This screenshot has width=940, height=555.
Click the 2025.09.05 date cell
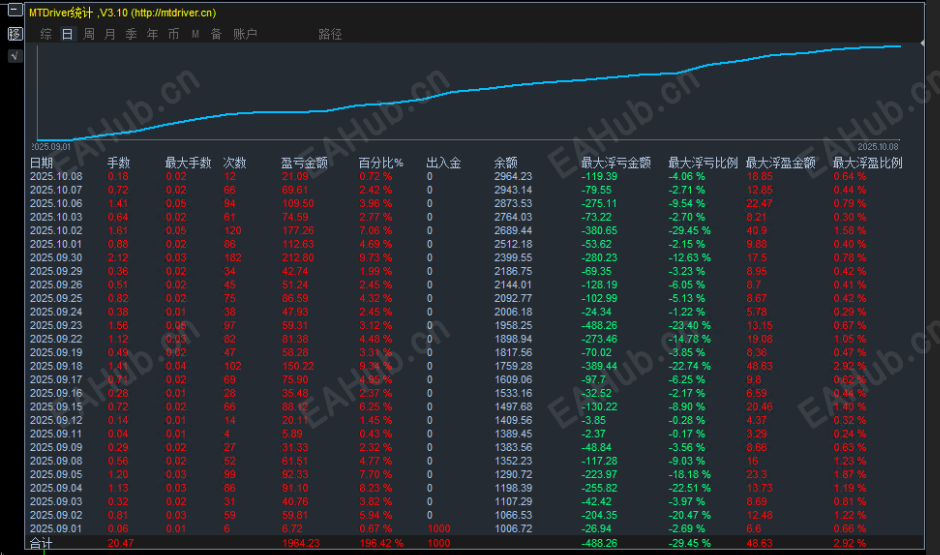click(56, 475)
